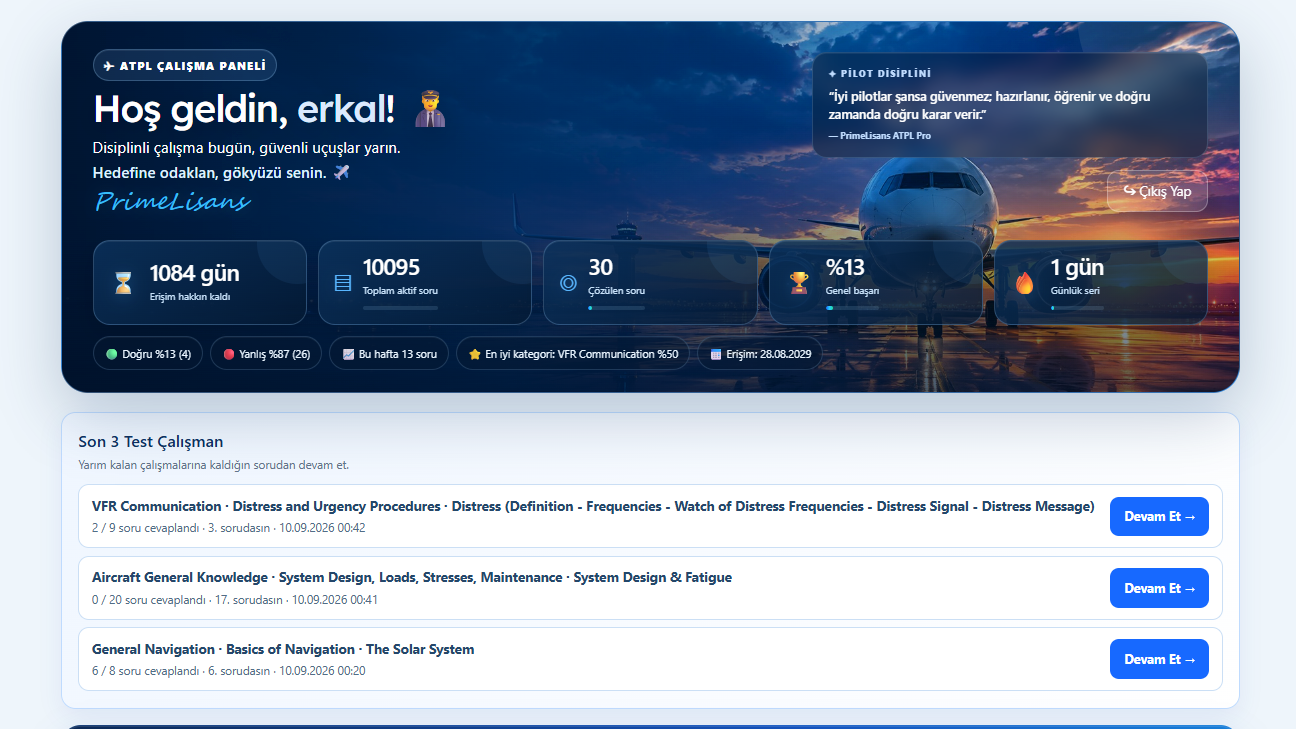The image size is (1296, 729).
Task: Click the Genel başarı progress bar
Action: pyautogui.click(x=852, y=308)
